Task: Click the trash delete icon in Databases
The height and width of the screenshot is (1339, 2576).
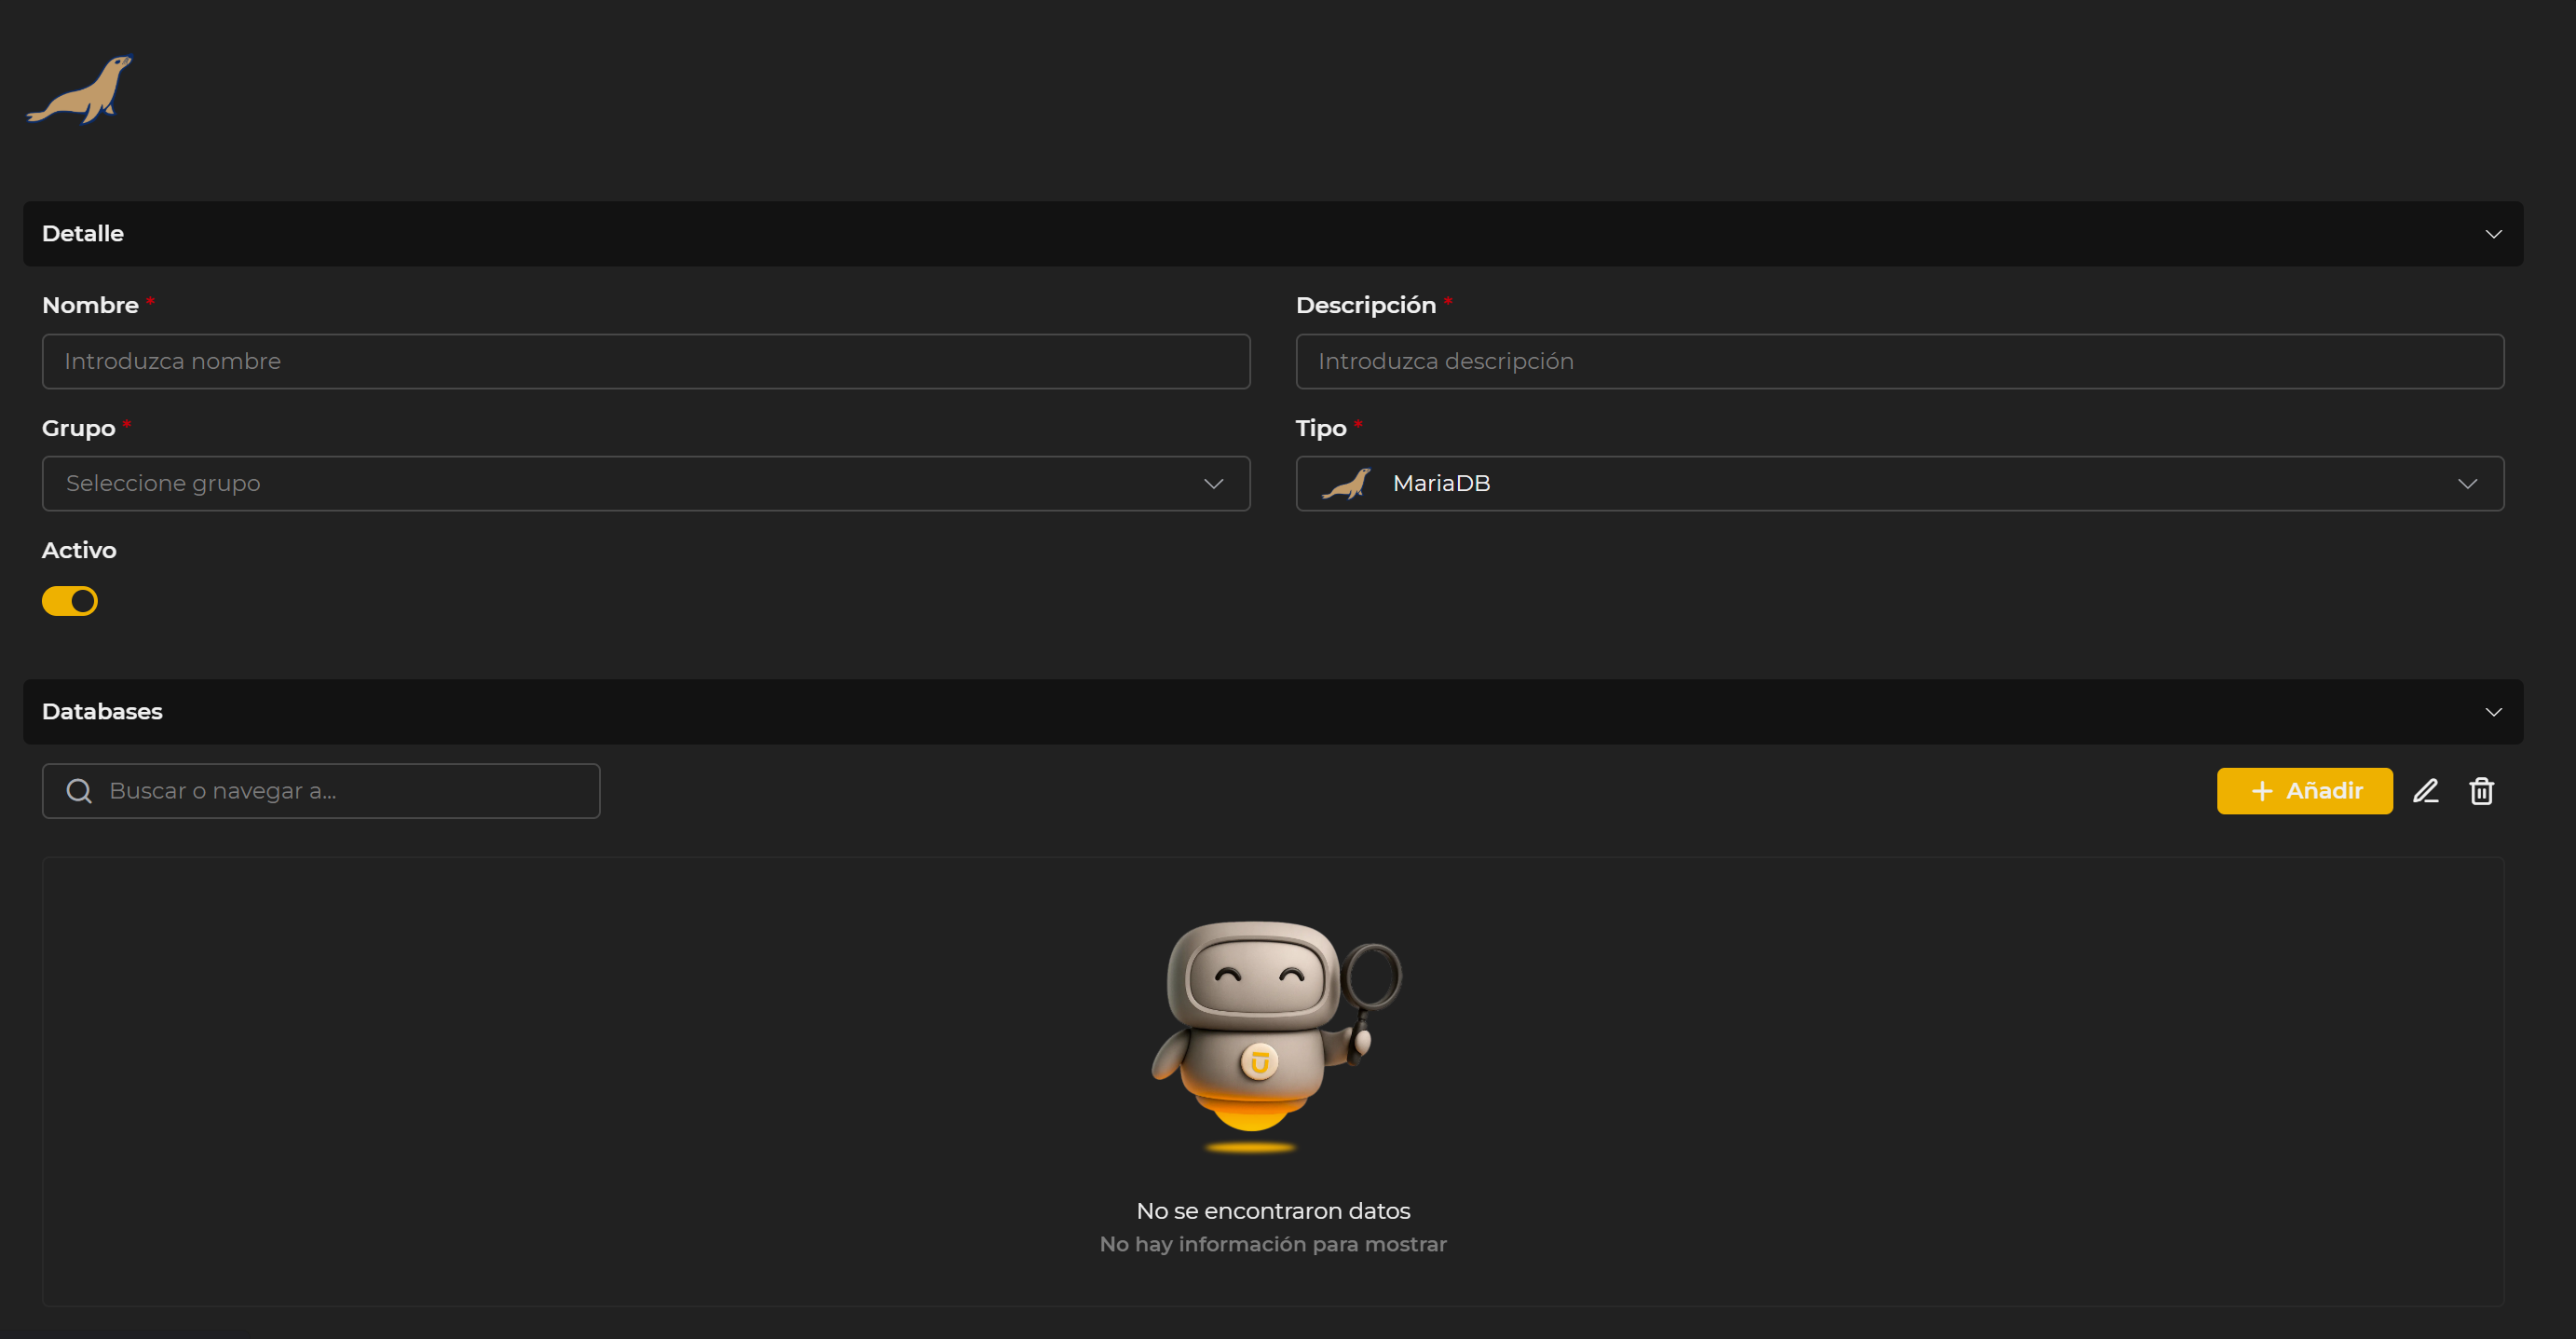Action: pyautogui.click(x=2482, y=791)
